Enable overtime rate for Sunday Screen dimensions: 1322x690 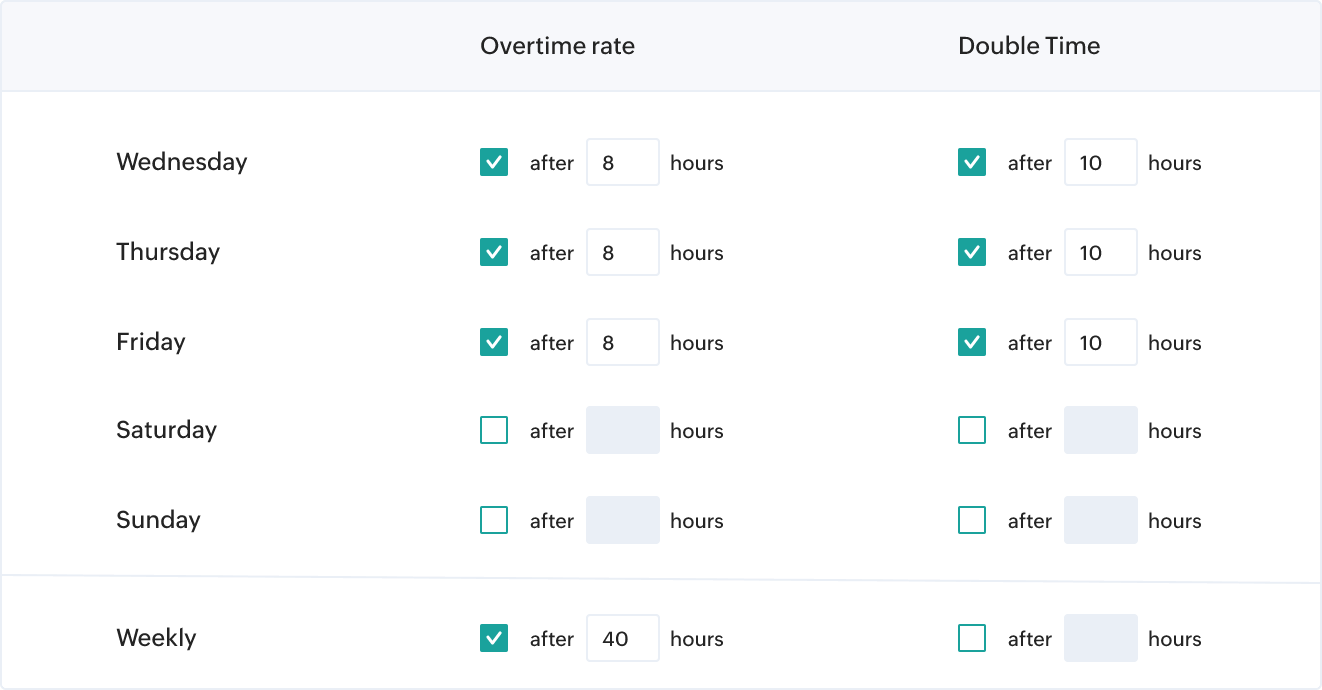coord(493,520)
